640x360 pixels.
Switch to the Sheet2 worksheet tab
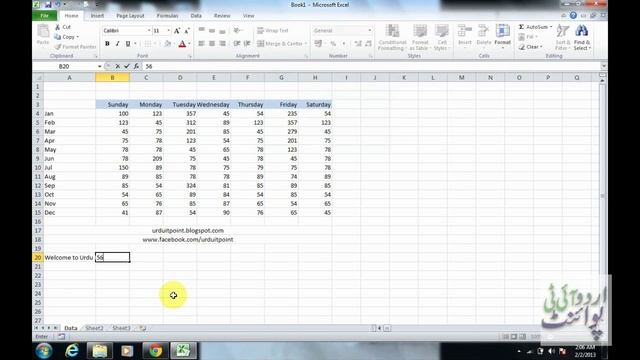(94, 328)
